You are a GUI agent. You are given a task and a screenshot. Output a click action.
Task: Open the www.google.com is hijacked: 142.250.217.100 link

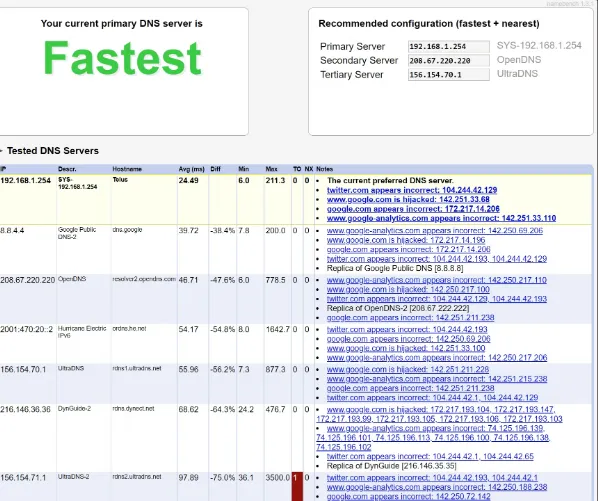408,289
